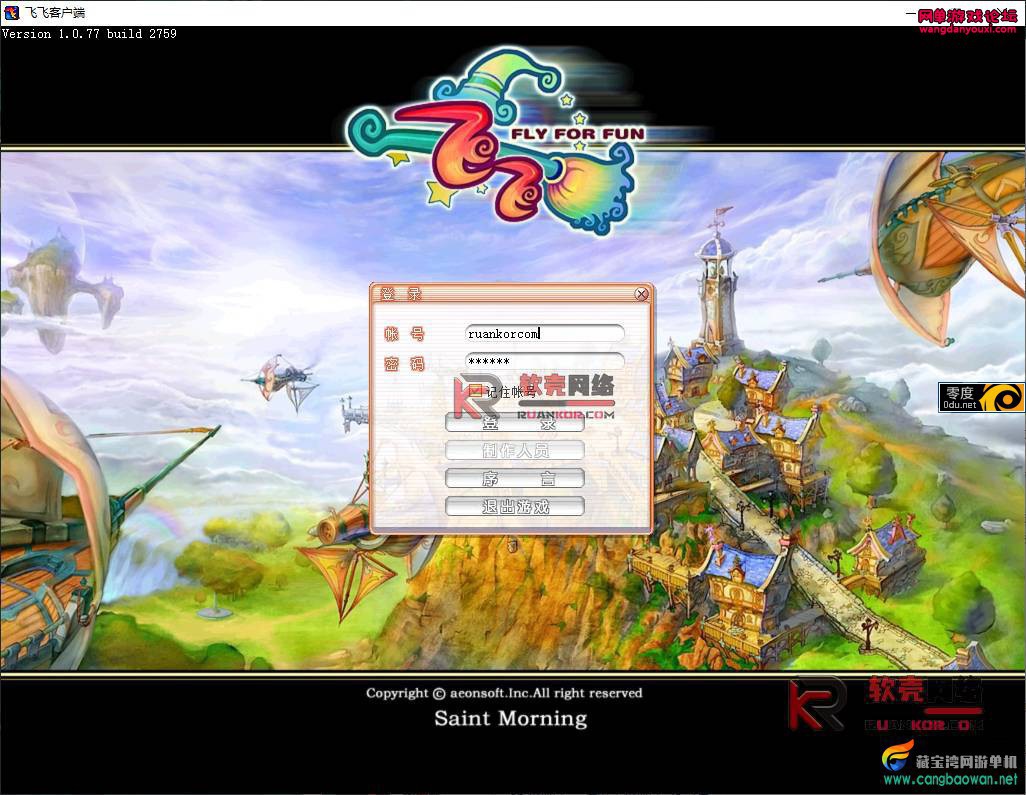Screen dimensions: 1026x795
Task: Click the 飞飞客户端 app icon in title bar
Action: 11,12
